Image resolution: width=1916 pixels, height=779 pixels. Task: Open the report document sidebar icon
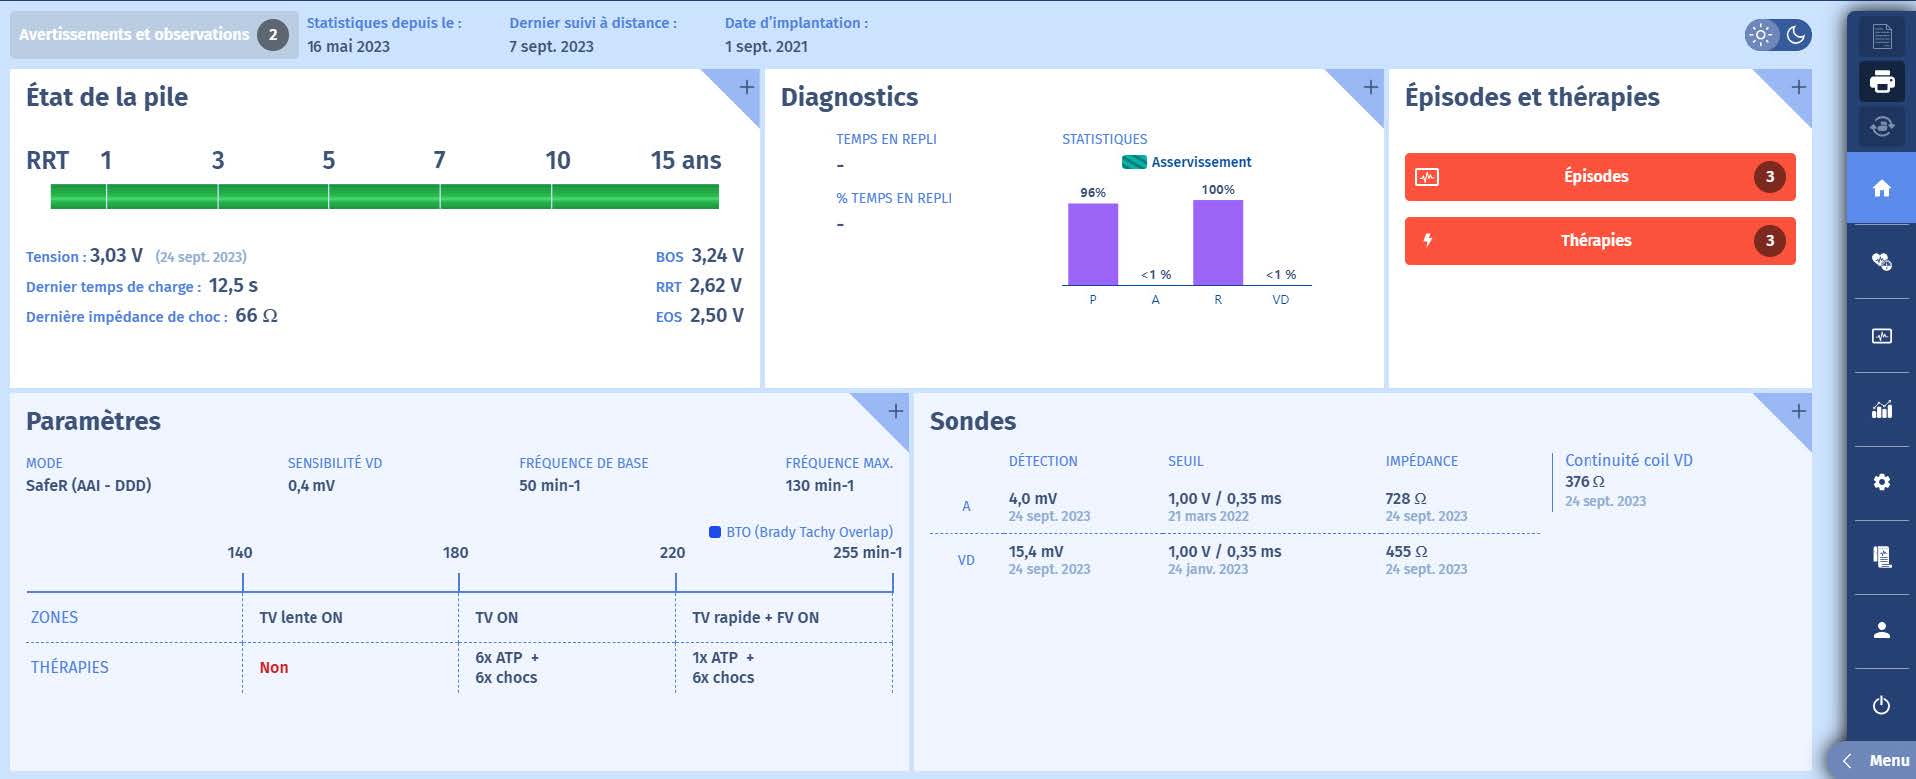pos(1881,556)
